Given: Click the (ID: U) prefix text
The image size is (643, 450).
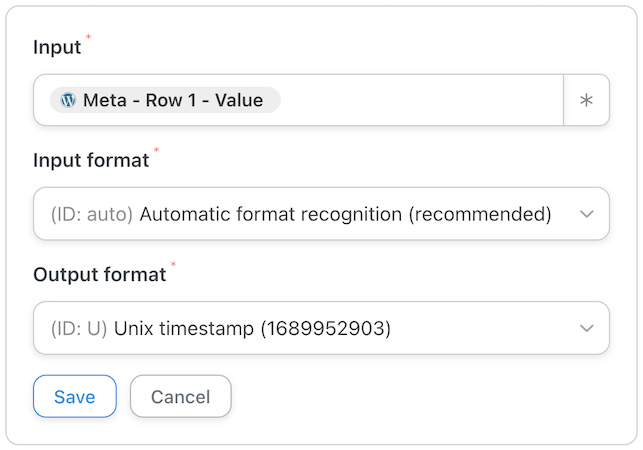Looking at the screenshot, I should (79, 329).
